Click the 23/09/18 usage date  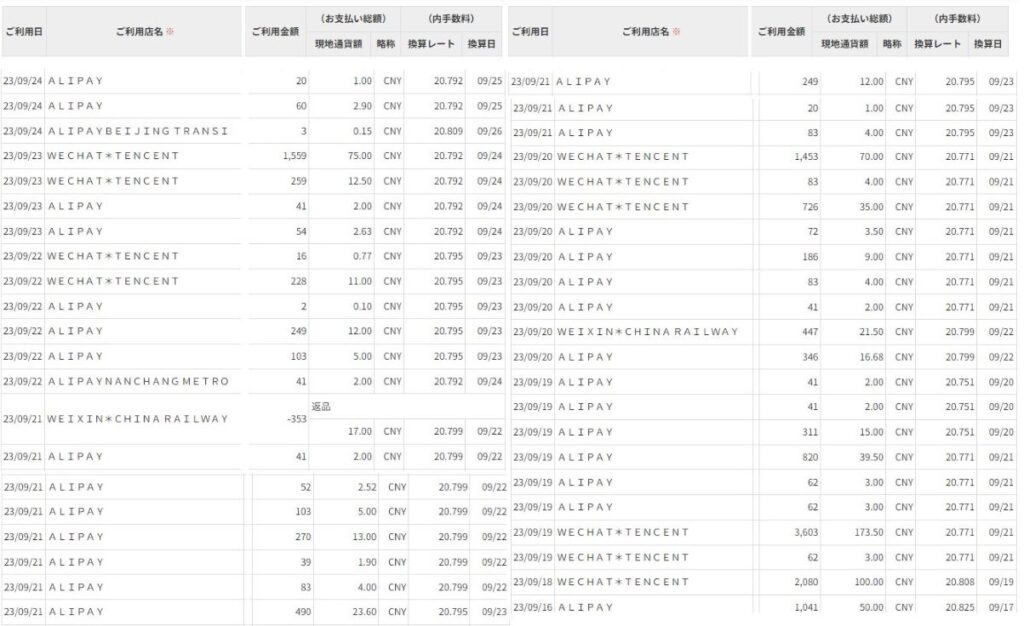coord(530,582)
